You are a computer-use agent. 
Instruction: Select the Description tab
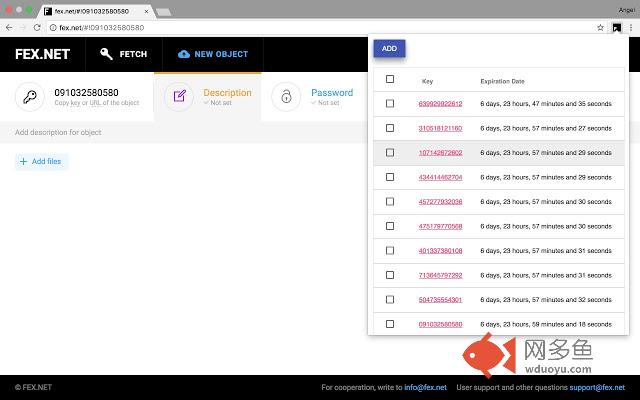pyautogui.click(x=208, y=97)
